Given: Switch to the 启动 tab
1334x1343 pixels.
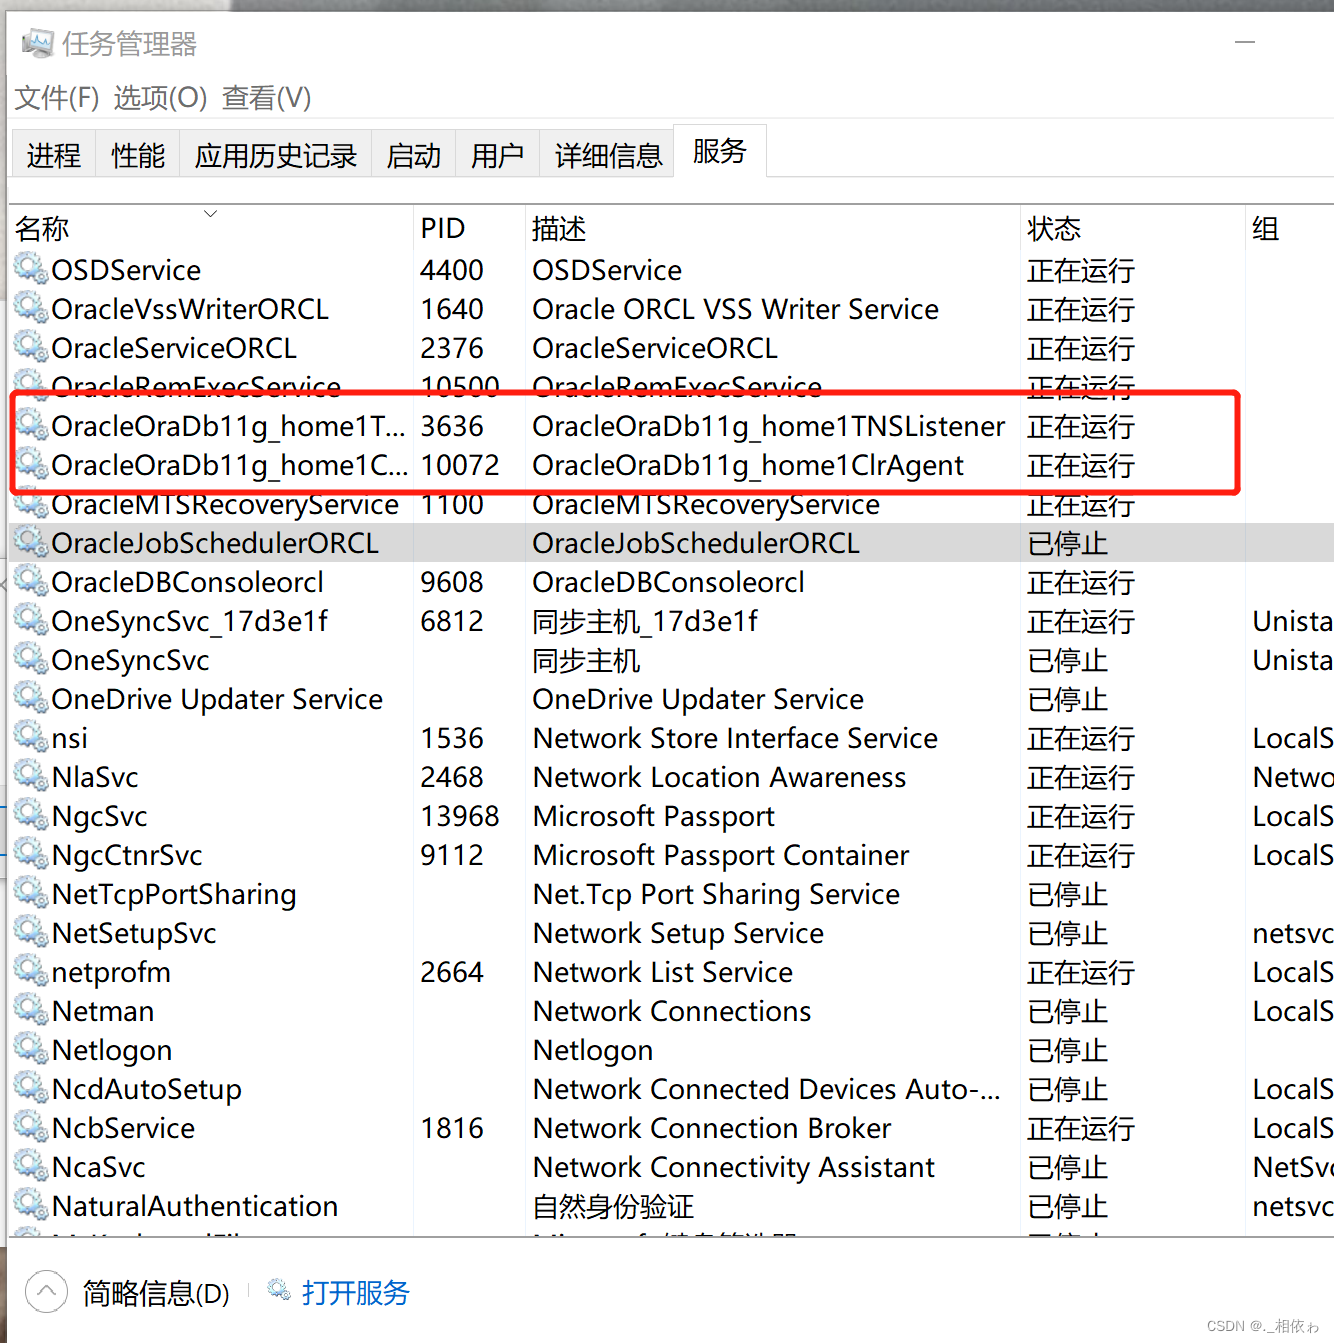Looking at the screenshot, I should pos(414,155).
